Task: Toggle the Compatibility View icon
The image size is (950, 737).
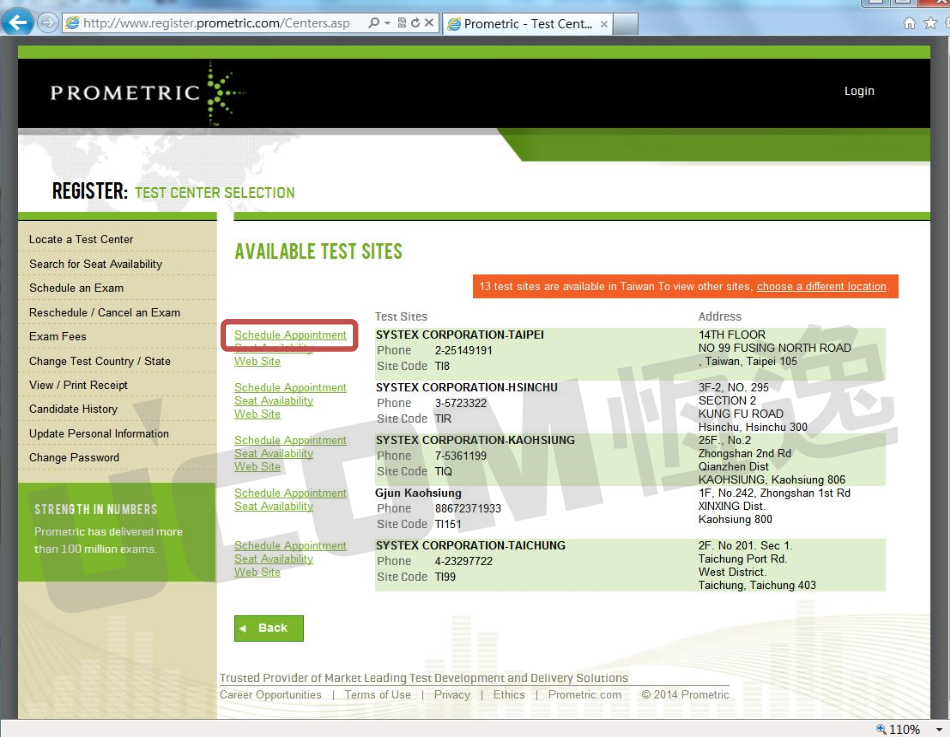Action: coord(401,23)
